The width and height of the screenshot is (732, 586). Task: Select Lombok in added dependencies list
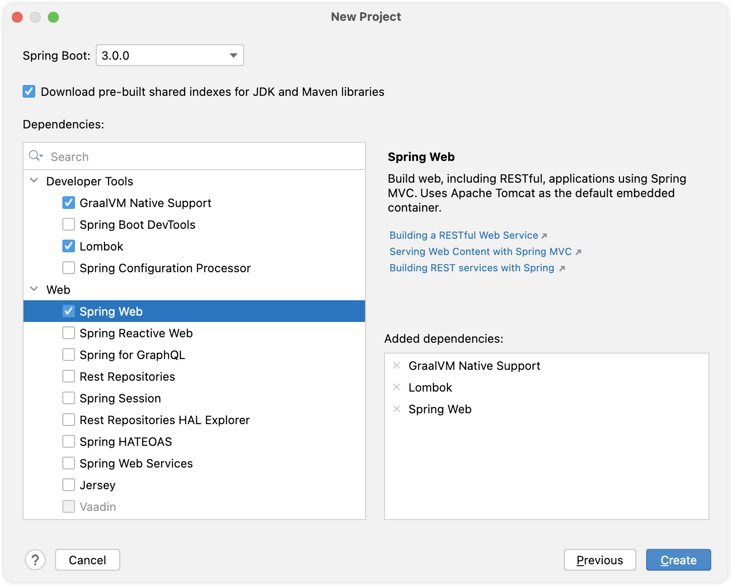[430, 388]
